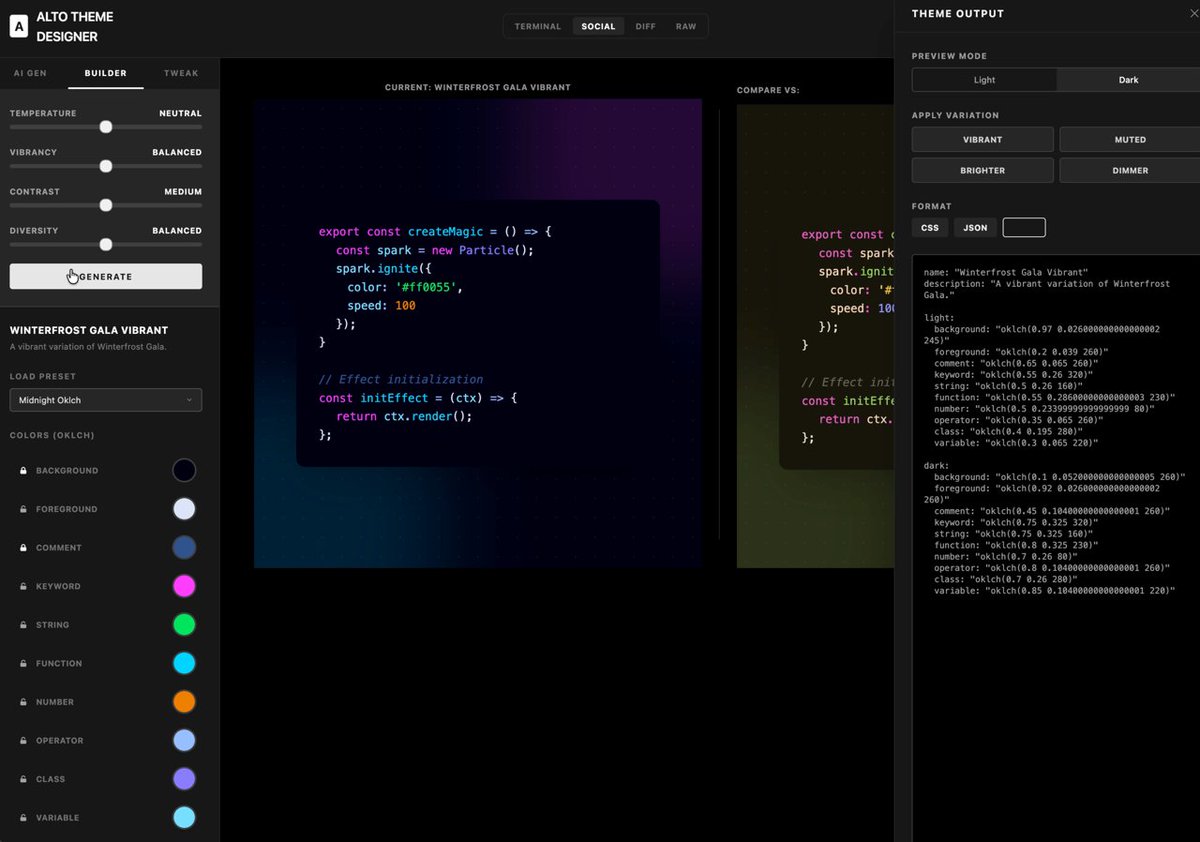
Task: Toggle the lock next to Variable
Action: (23, 818)
